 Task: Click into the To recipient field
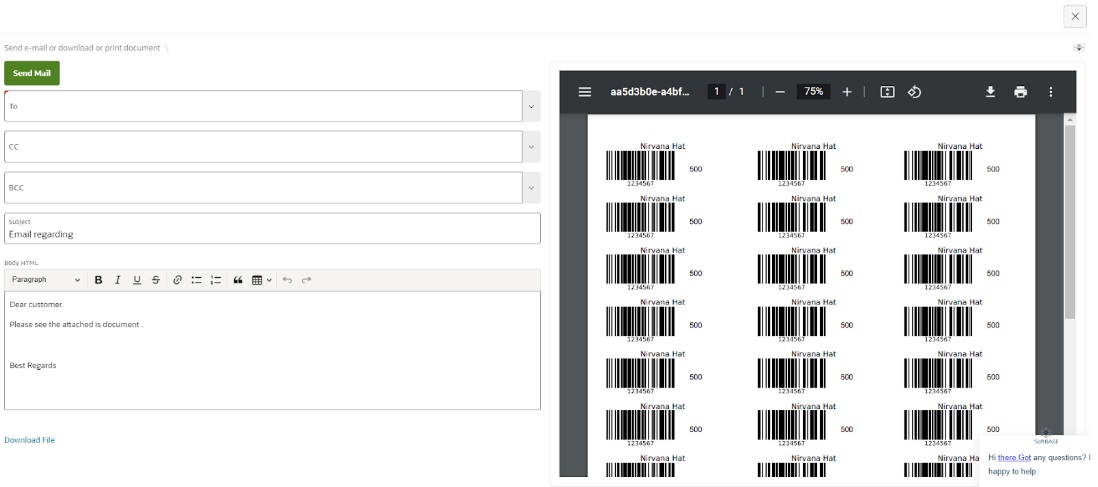coord(263,107)
